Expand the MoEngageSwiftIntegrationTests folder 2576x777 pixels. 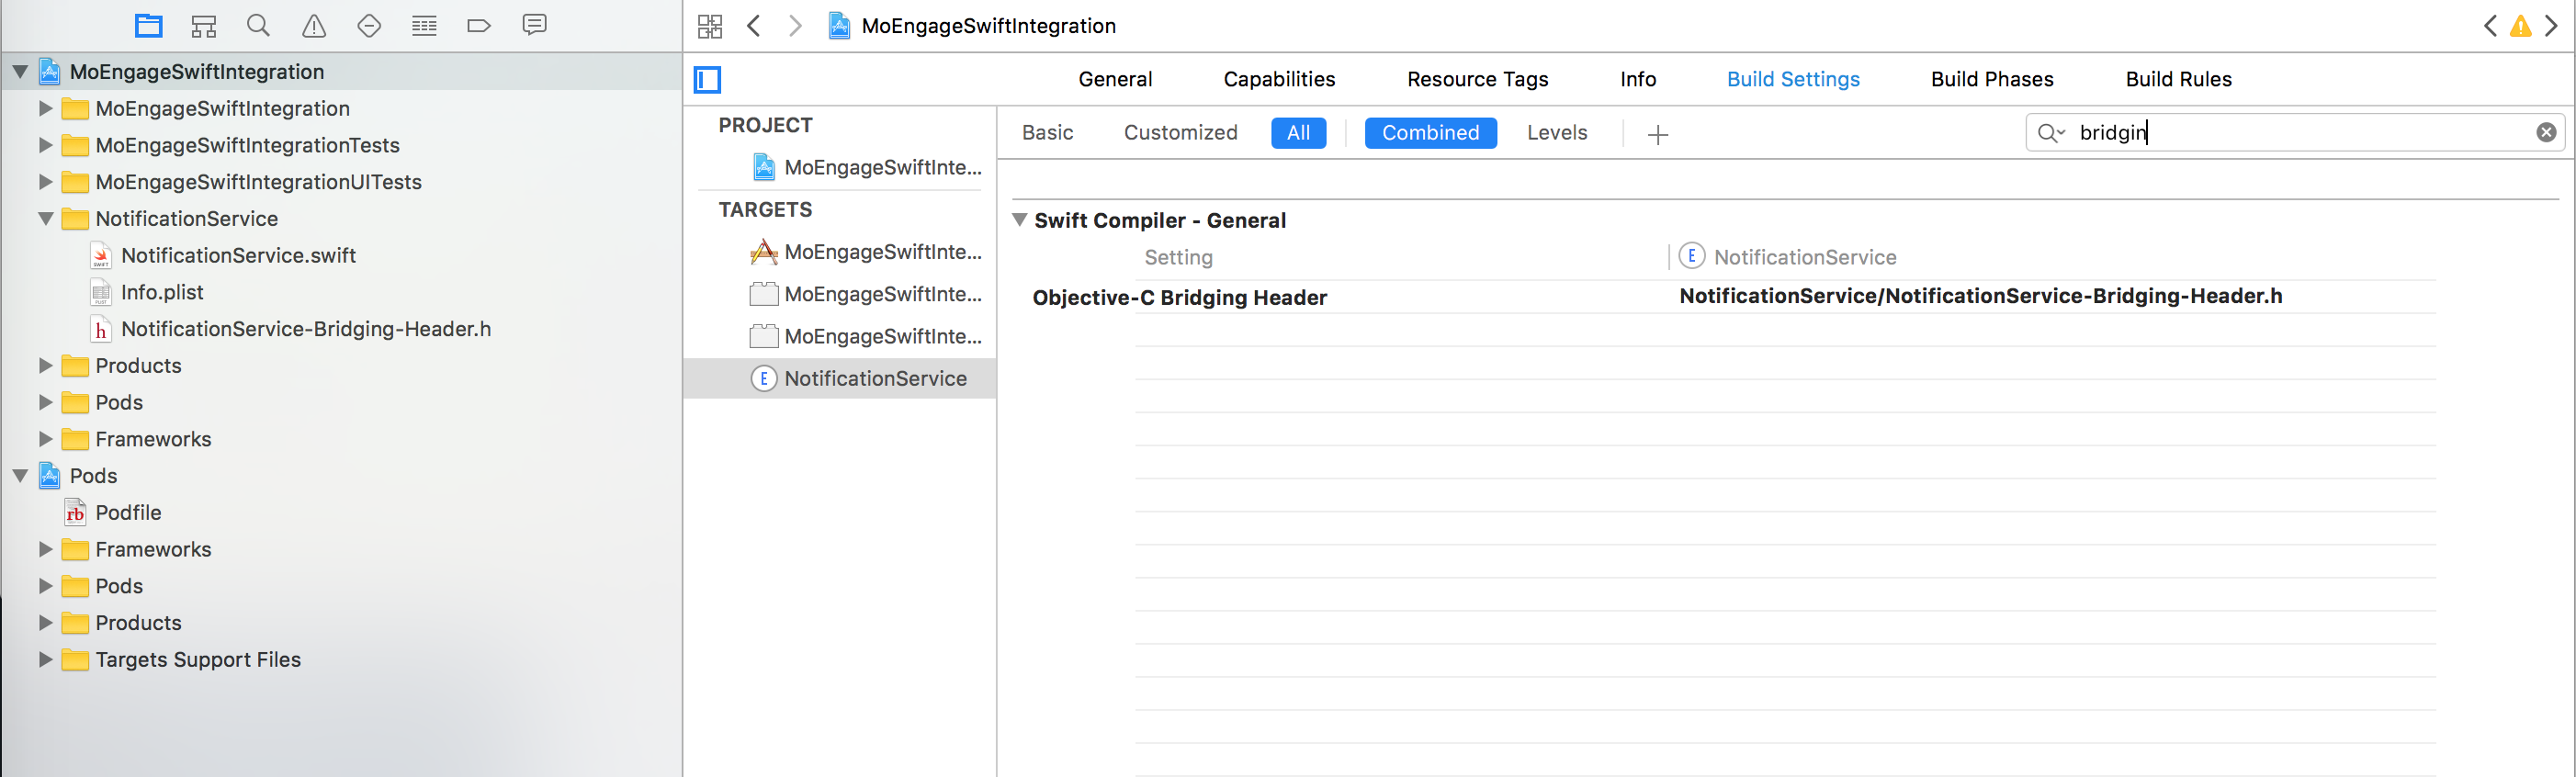[45, 145]
